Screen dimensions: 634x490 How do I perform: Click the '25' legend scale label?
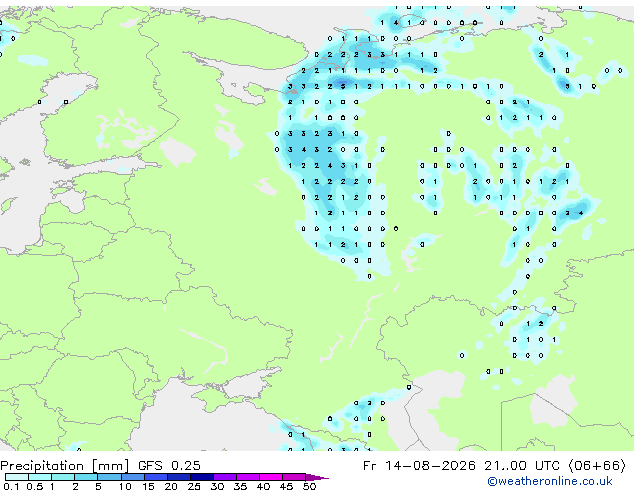coord(194,486)
